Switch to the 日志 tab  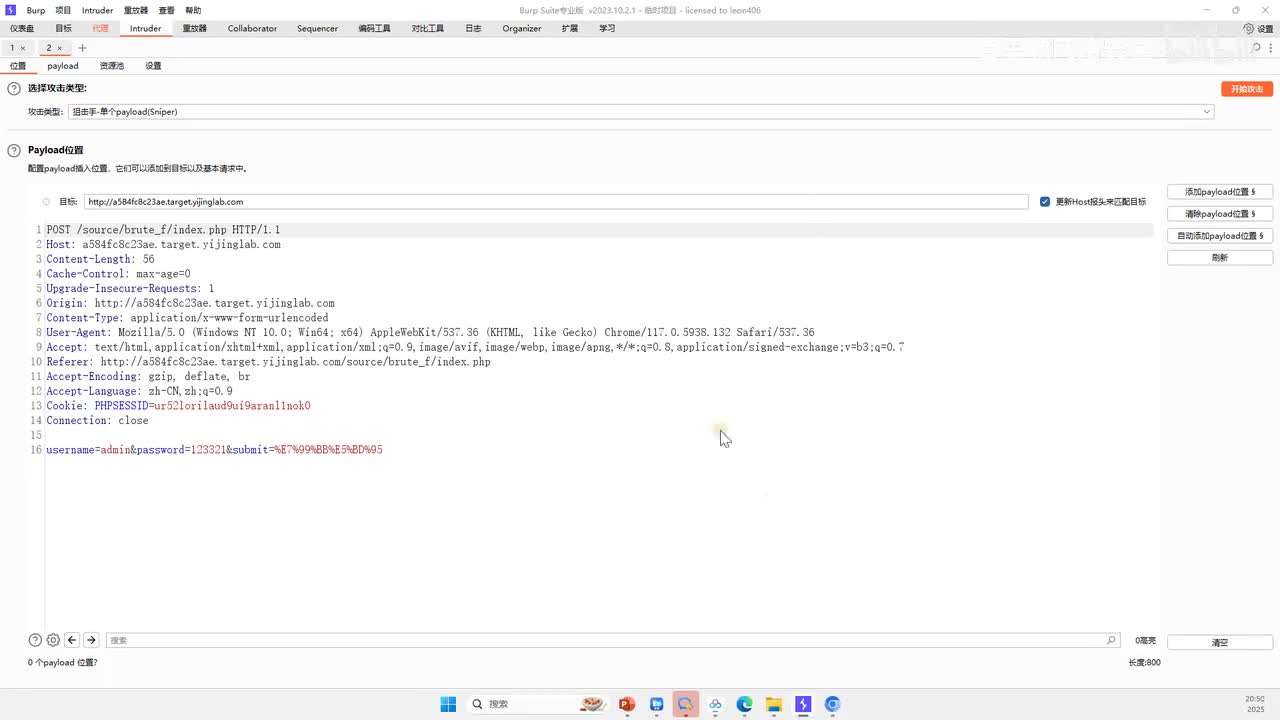point(473,29)
